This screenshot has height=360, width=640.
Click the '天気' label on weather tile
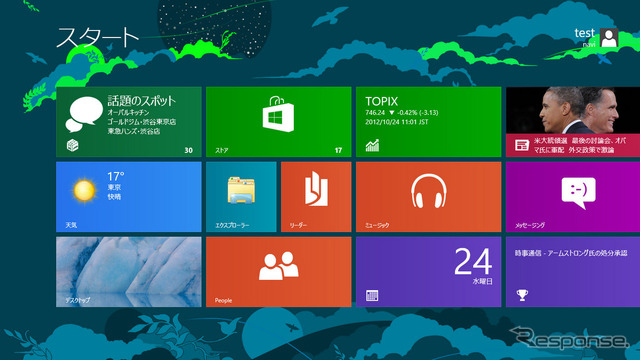(71, 225)
